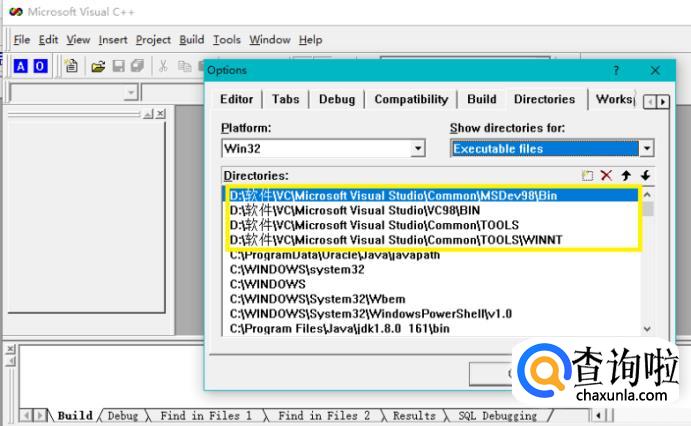This screenshot has width=691, height=426.
Task: Click the Save disk icon
Action: pos(119,67)
